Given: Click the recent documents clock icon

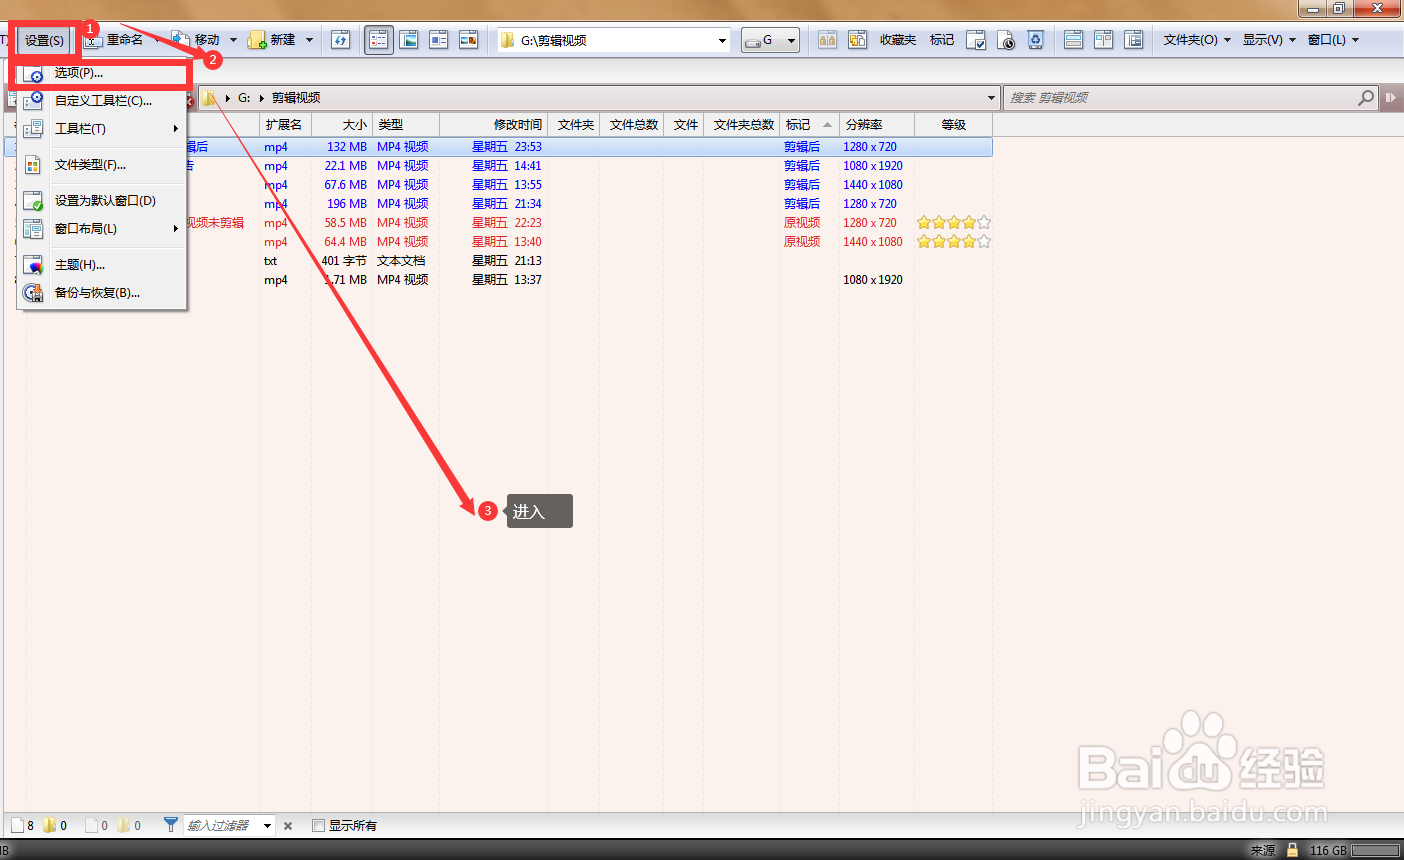Looking at the screenshot, I should click(1006, 40).
